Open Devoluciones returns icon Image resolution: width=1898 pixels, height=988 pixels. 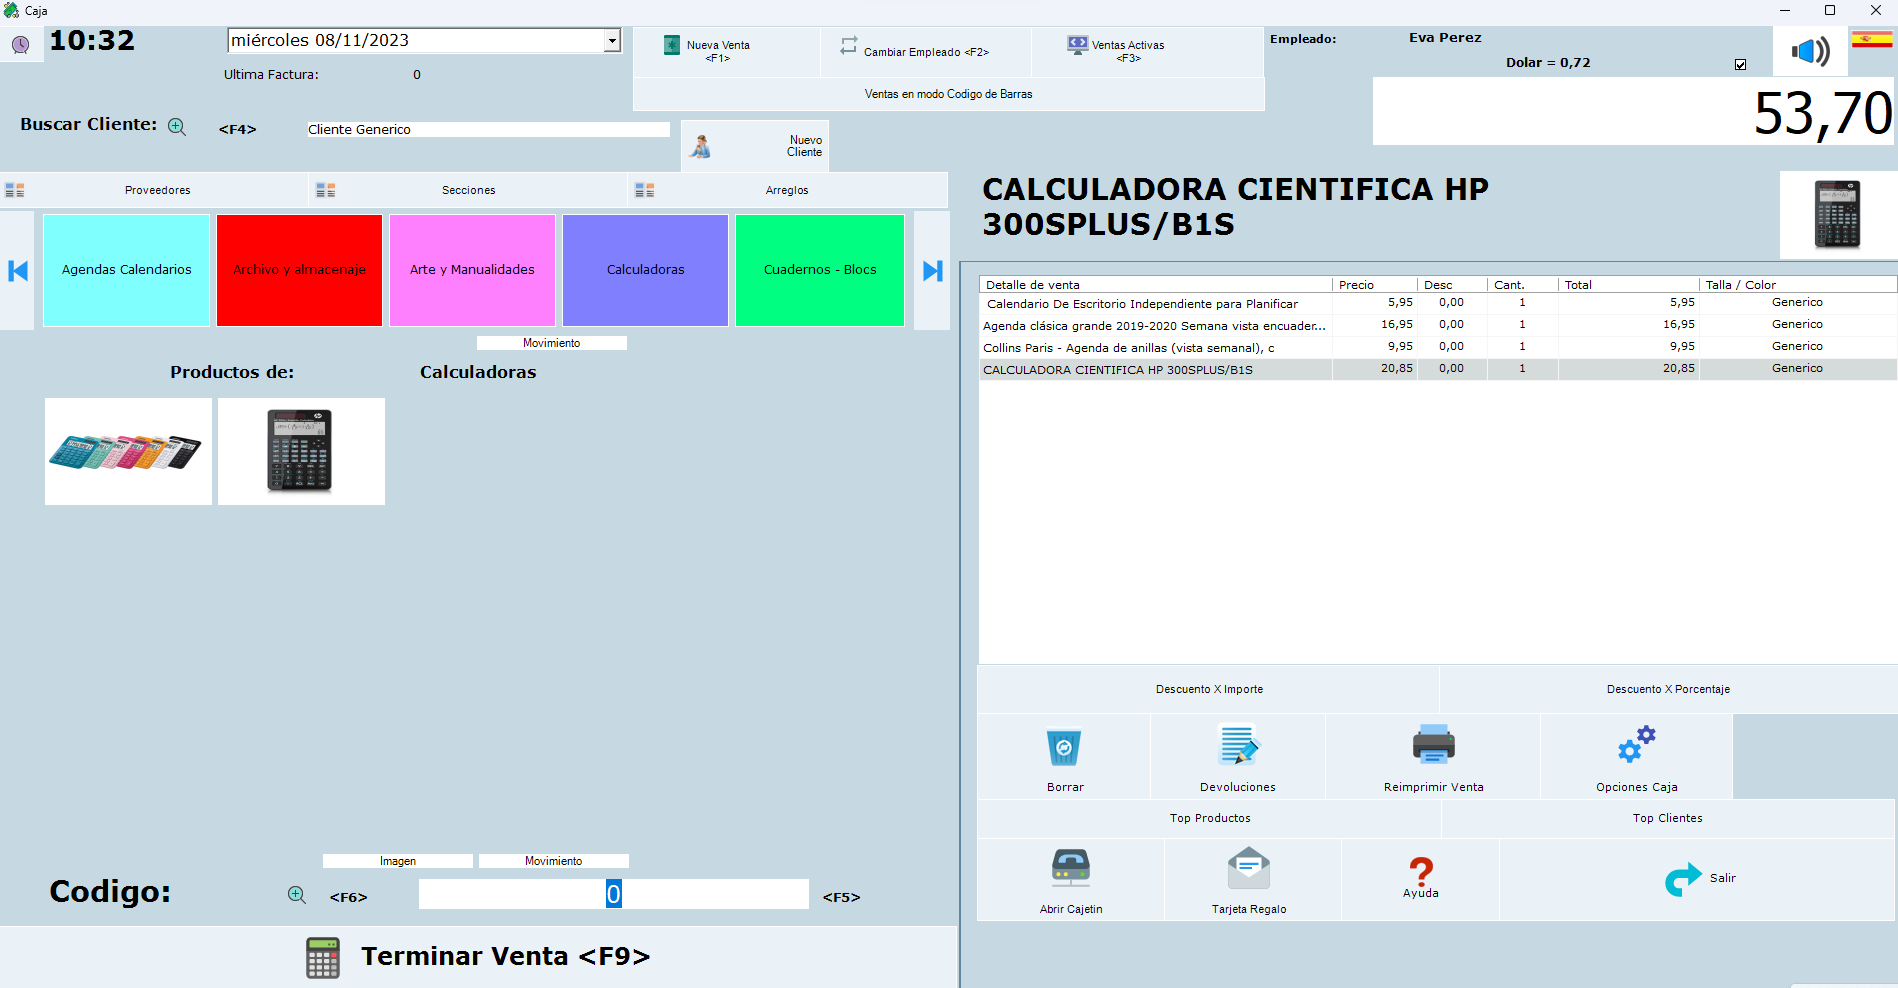[1238, 747]
